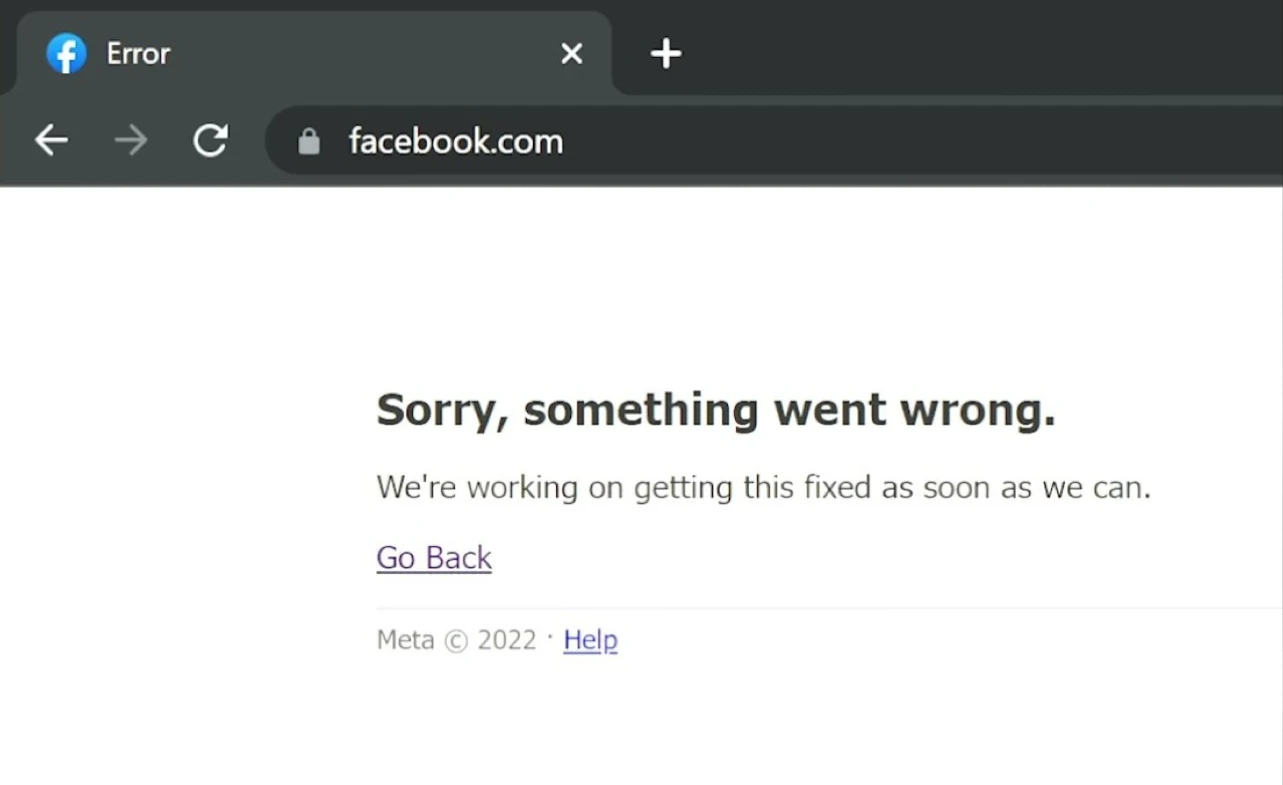Click the "We're working on getting this fixed" sentence
Viewport: 1283px width, 785px height.
click(x=763, y=488)
